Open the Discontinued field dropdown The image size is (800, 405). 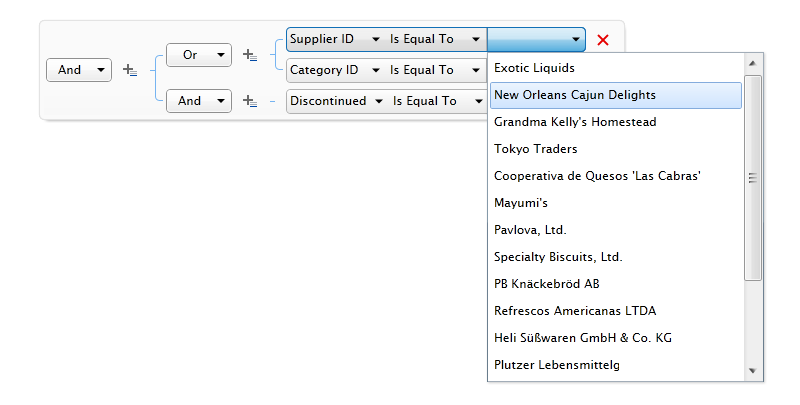[337, 101]
